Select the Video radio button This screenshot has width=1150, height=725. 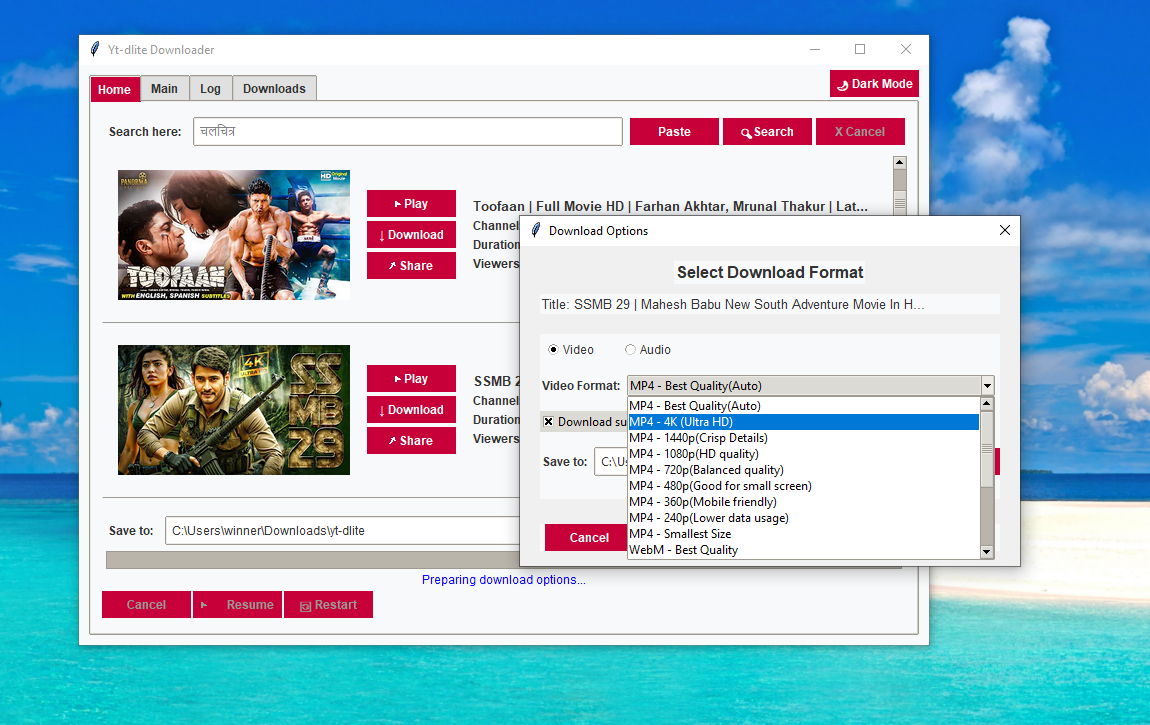pyautogui.click(x=554, y=350)
